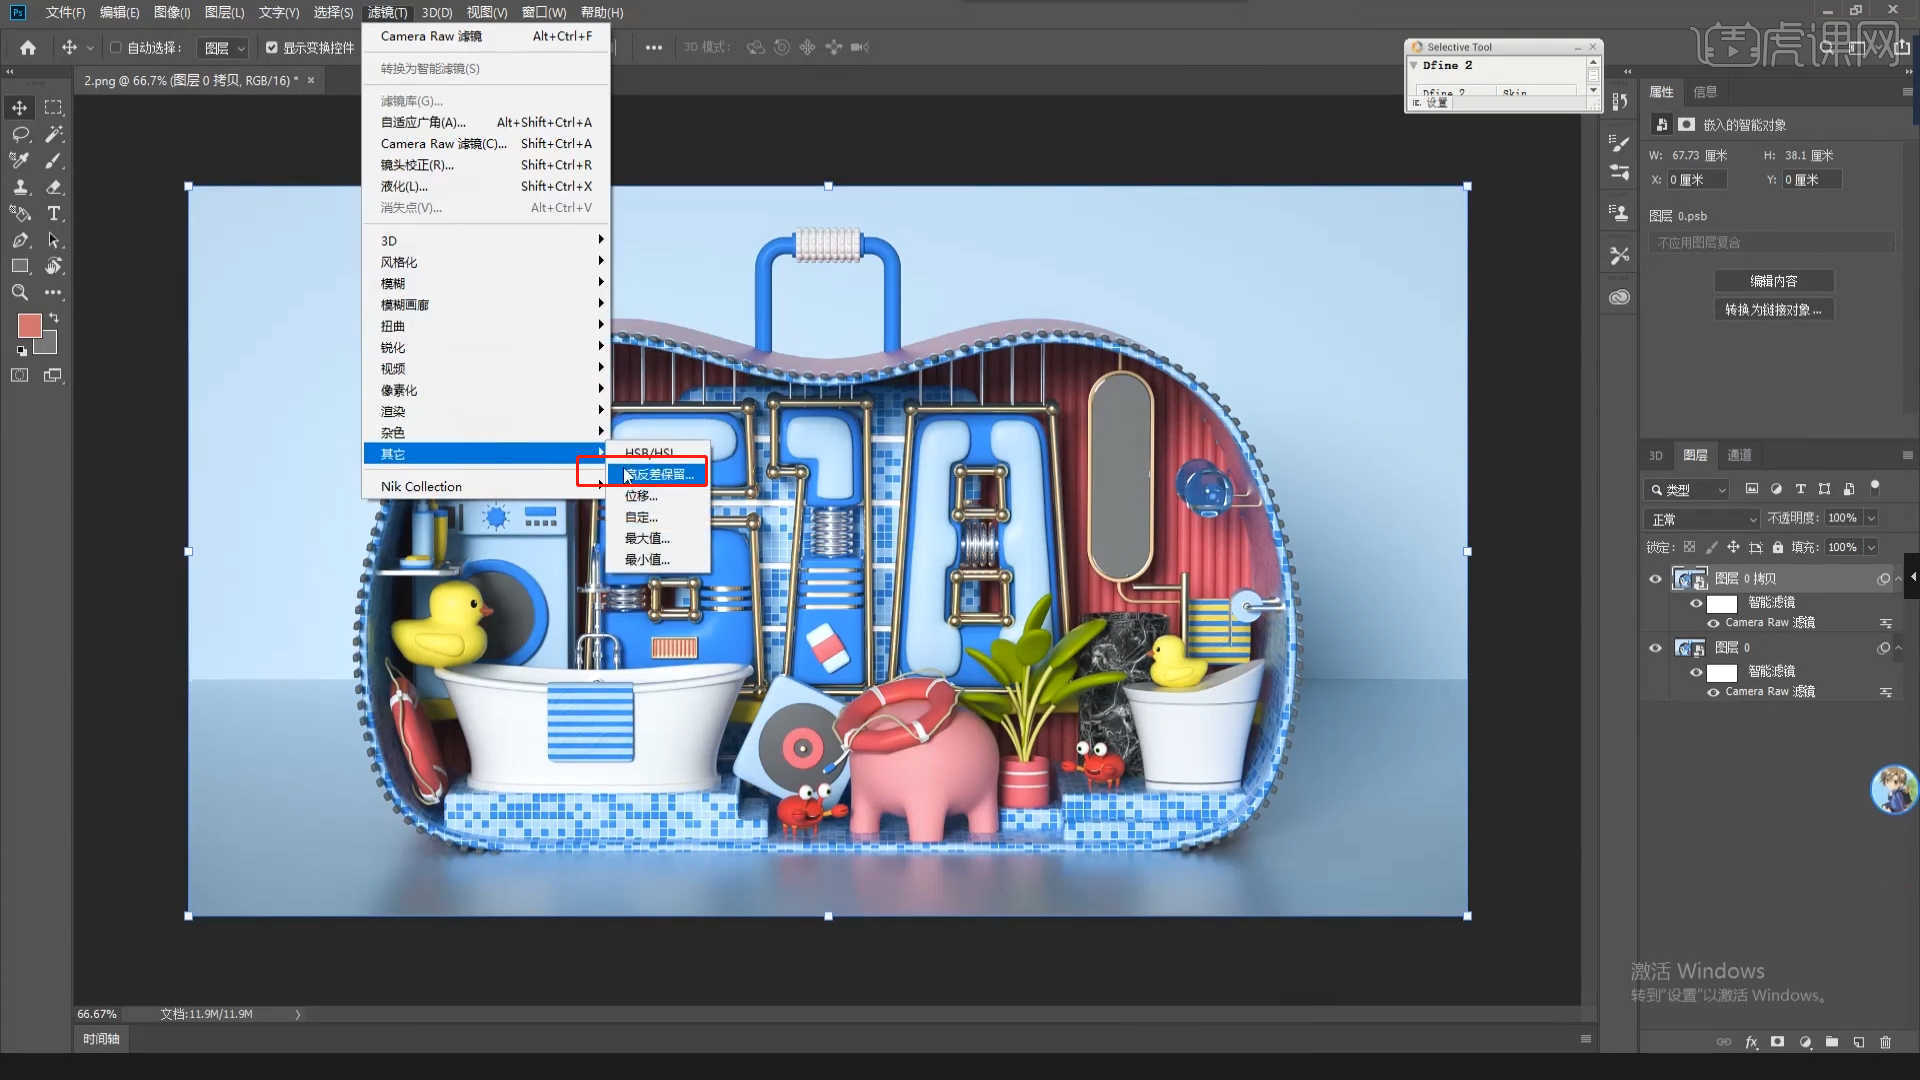Toggle the 自动选择 checkbox

pos(116,47)
